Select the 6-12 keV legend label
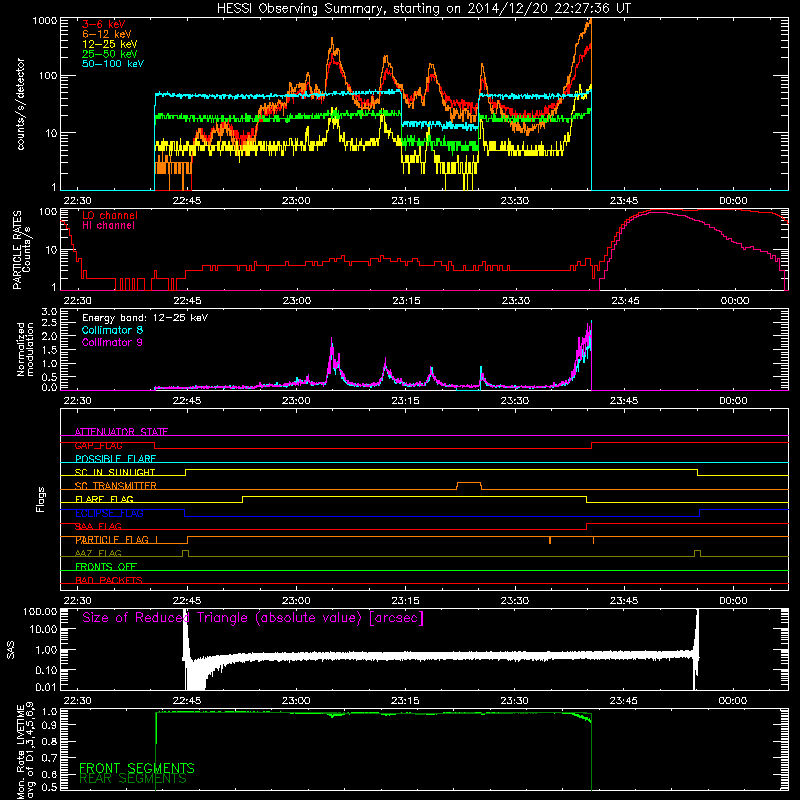Image resolution: width=800 pixels, height=800 pixels. point(107,34)
